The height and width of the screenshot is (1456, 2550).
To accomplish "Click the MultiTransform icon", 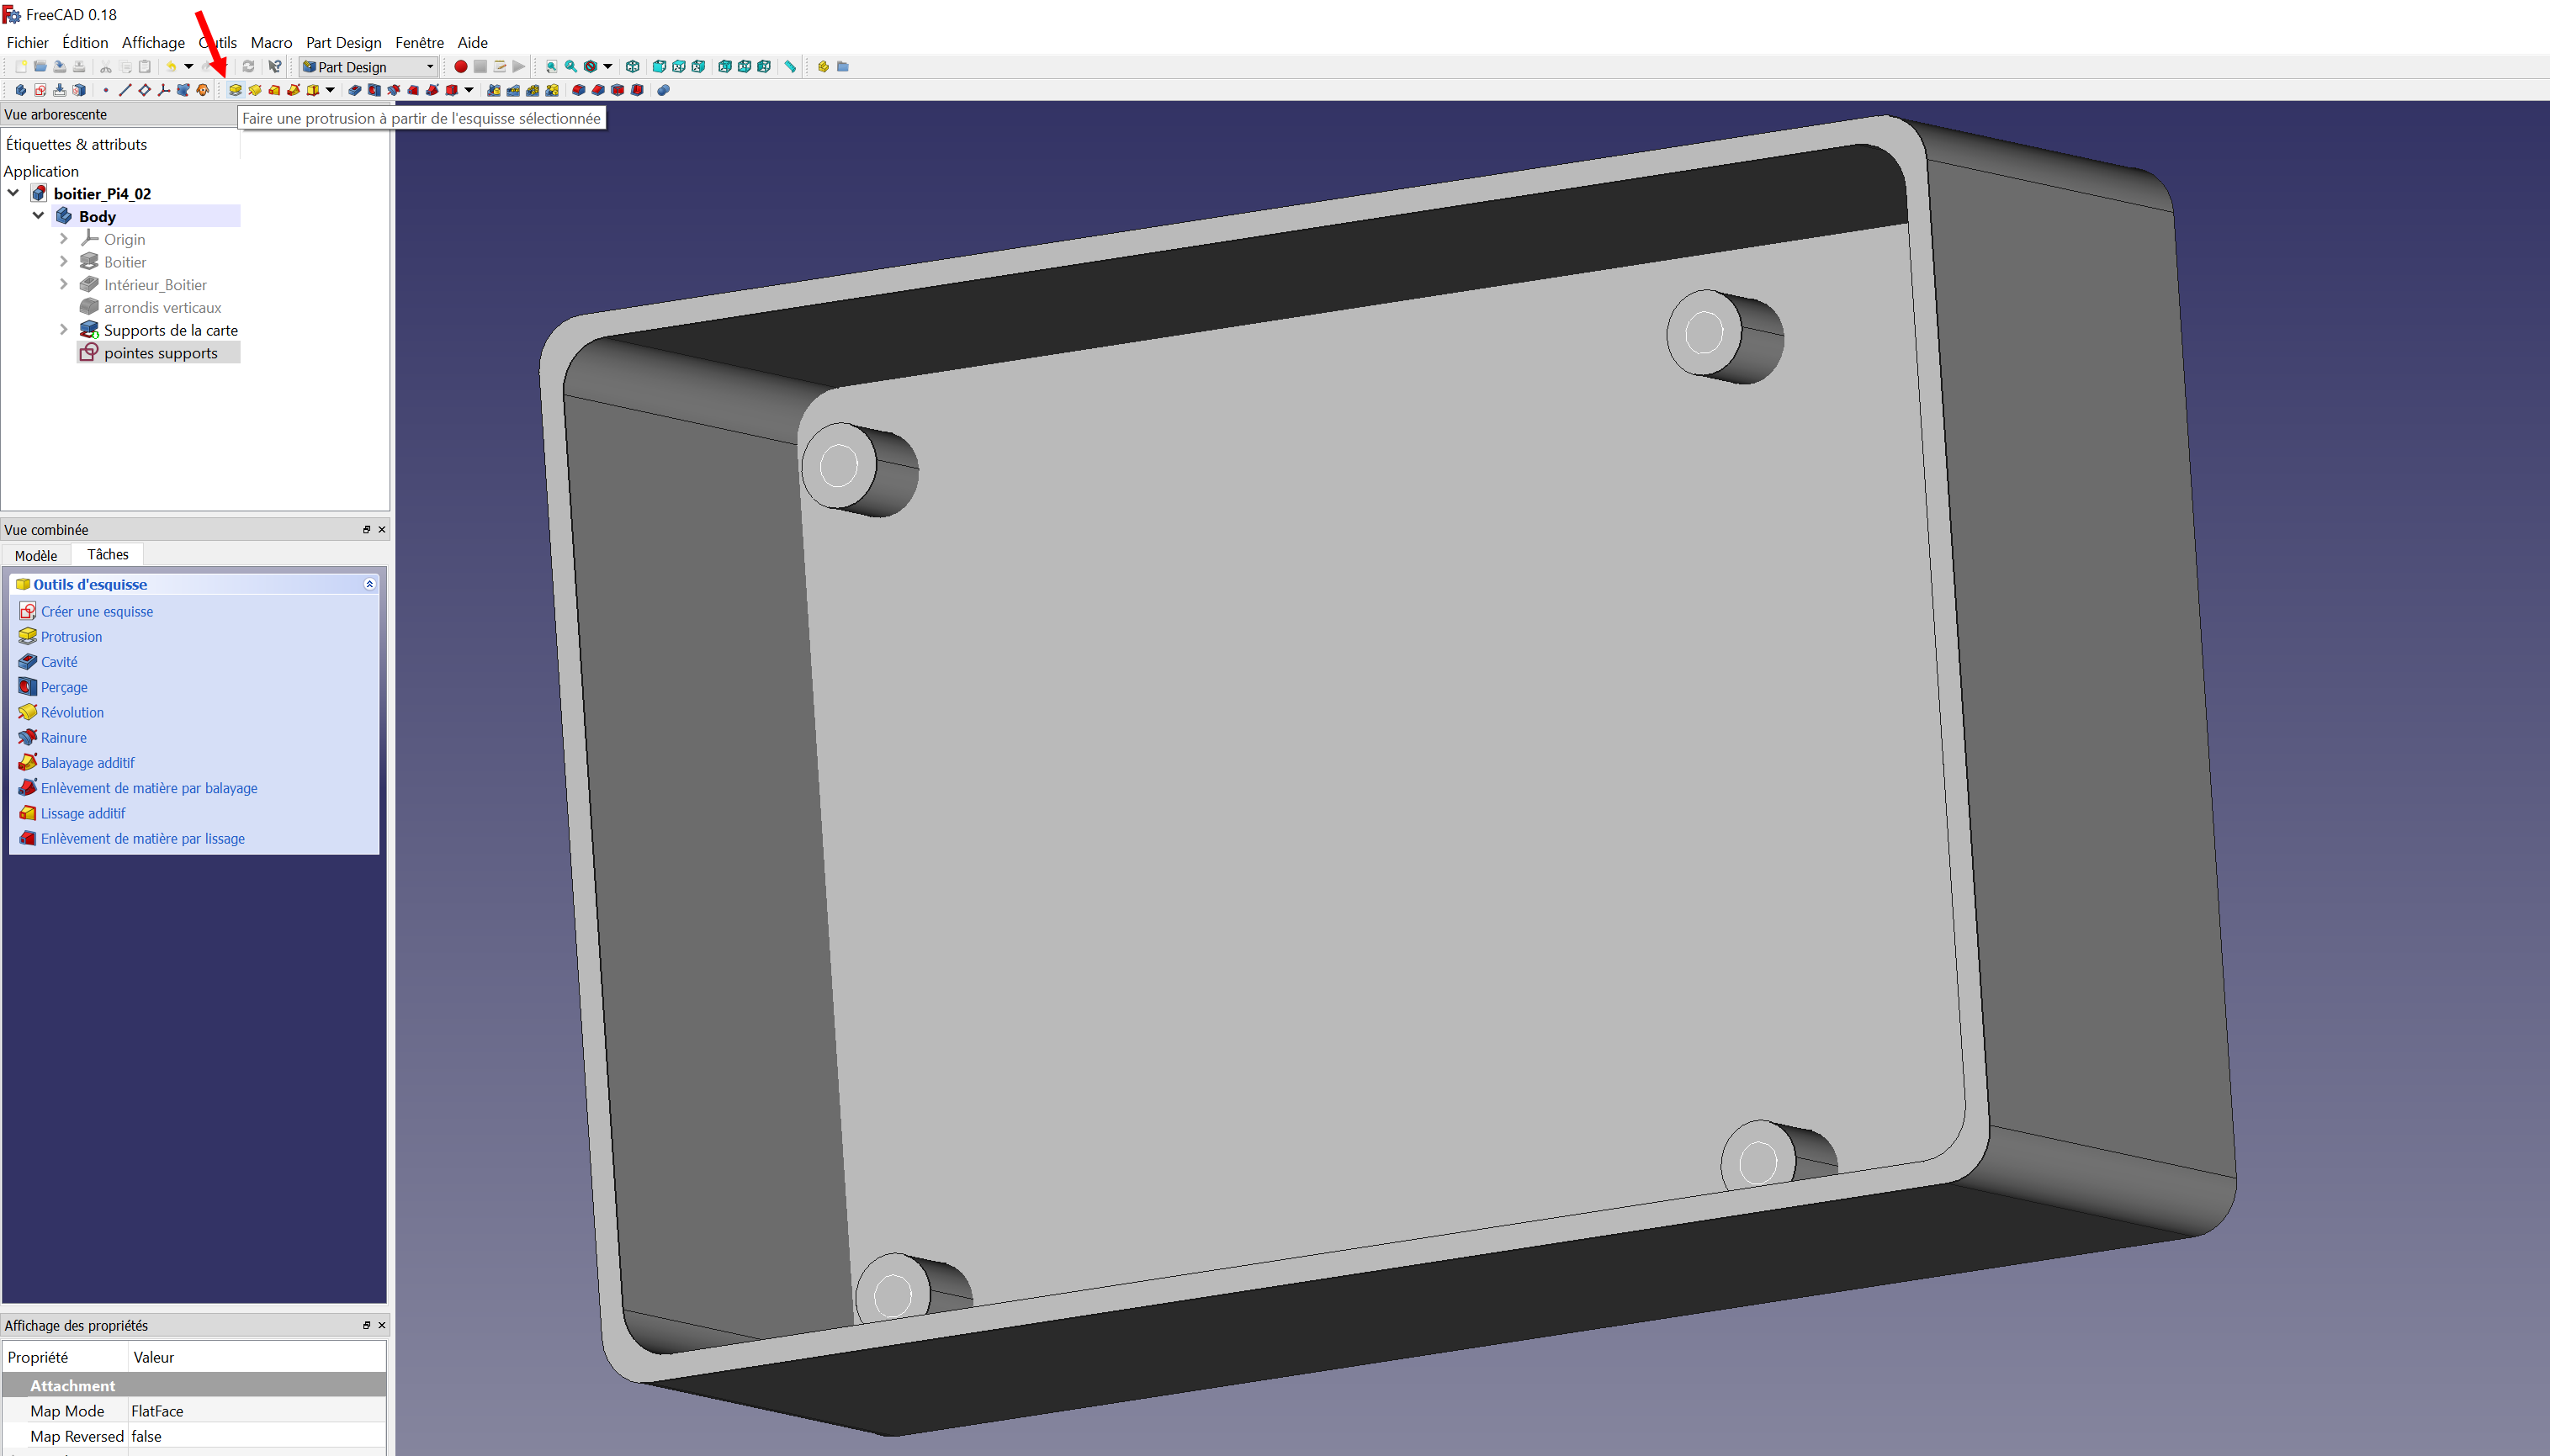I will click(x=552, y=90).
